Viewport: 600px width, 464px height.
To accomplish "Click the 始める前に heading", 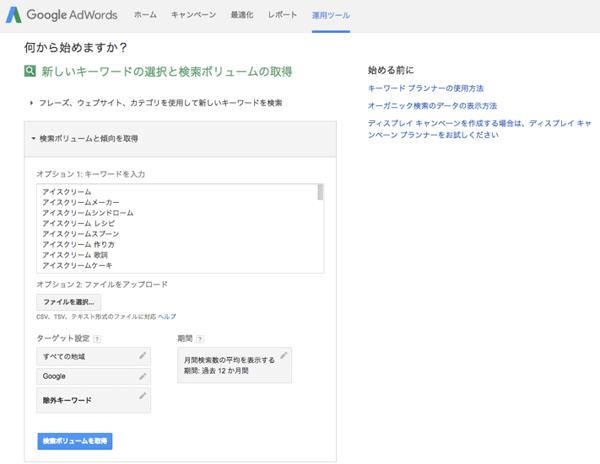I will tap(391, 70).
